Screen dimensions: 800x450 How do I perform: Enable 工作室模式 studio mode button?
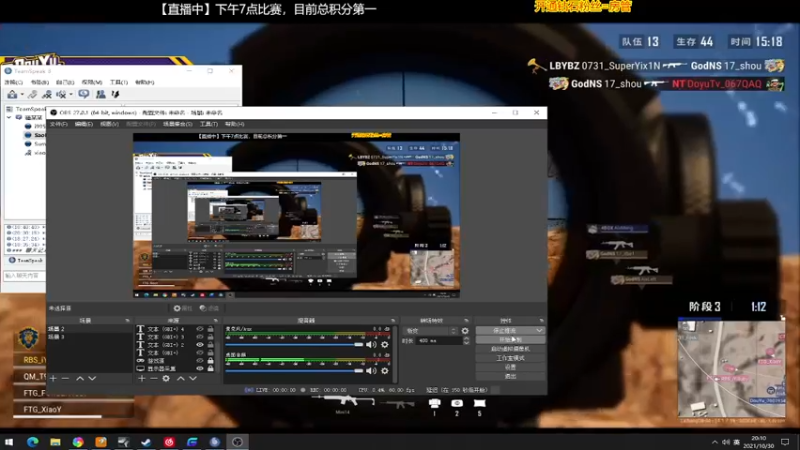pos(510,358)
